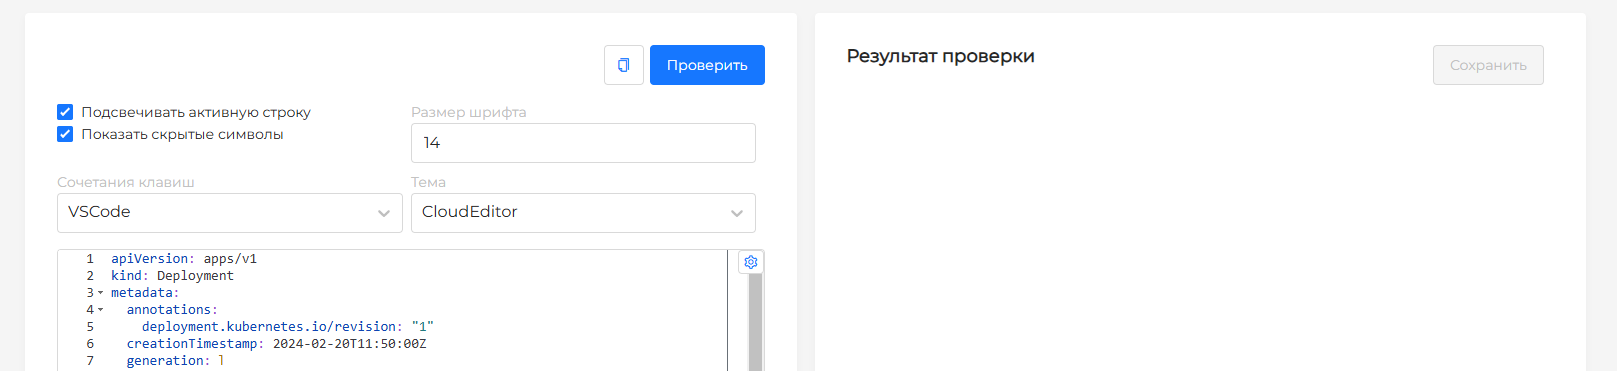The height and width of the screenshot is (371, 1617).
Task: Click the copy-to-clipboard icon button
Action: 624,65
